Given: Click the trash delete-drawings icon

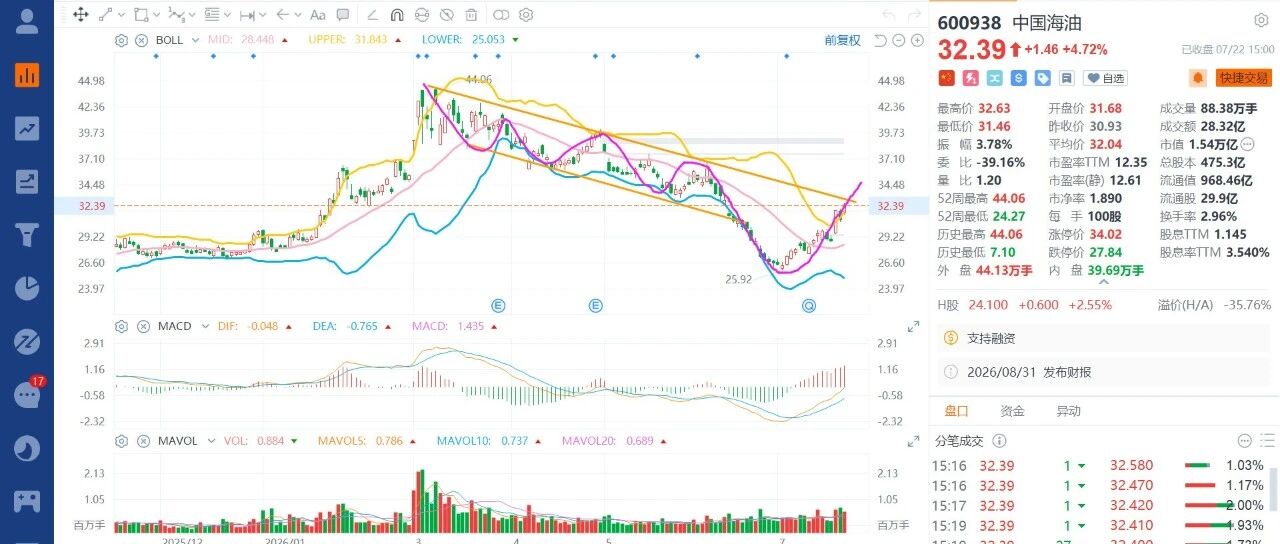Looking at the screenshot, I should 473,15.
